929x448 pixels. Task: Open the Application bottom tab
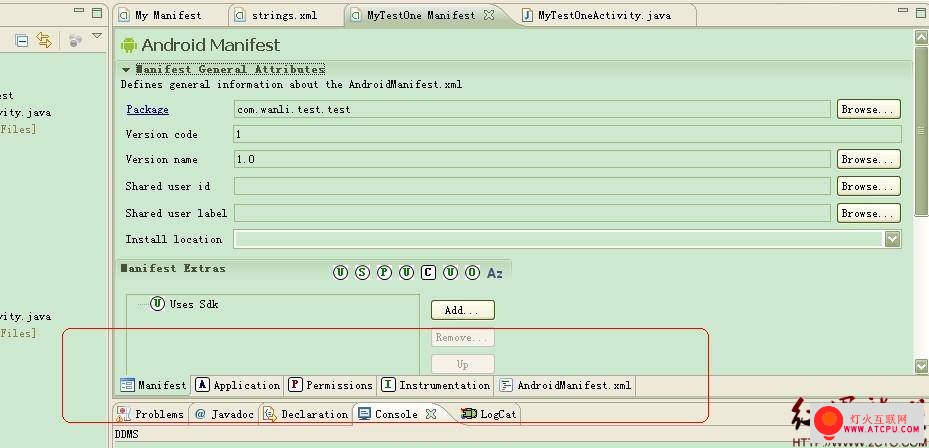(238, 385)
